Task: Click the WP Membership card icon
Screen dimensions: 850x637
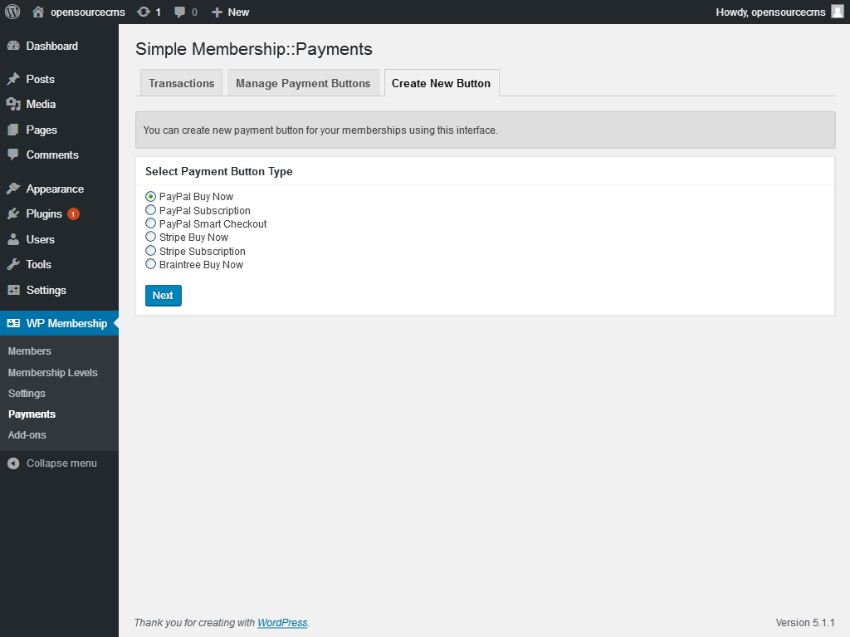Action: click(14, 323)
